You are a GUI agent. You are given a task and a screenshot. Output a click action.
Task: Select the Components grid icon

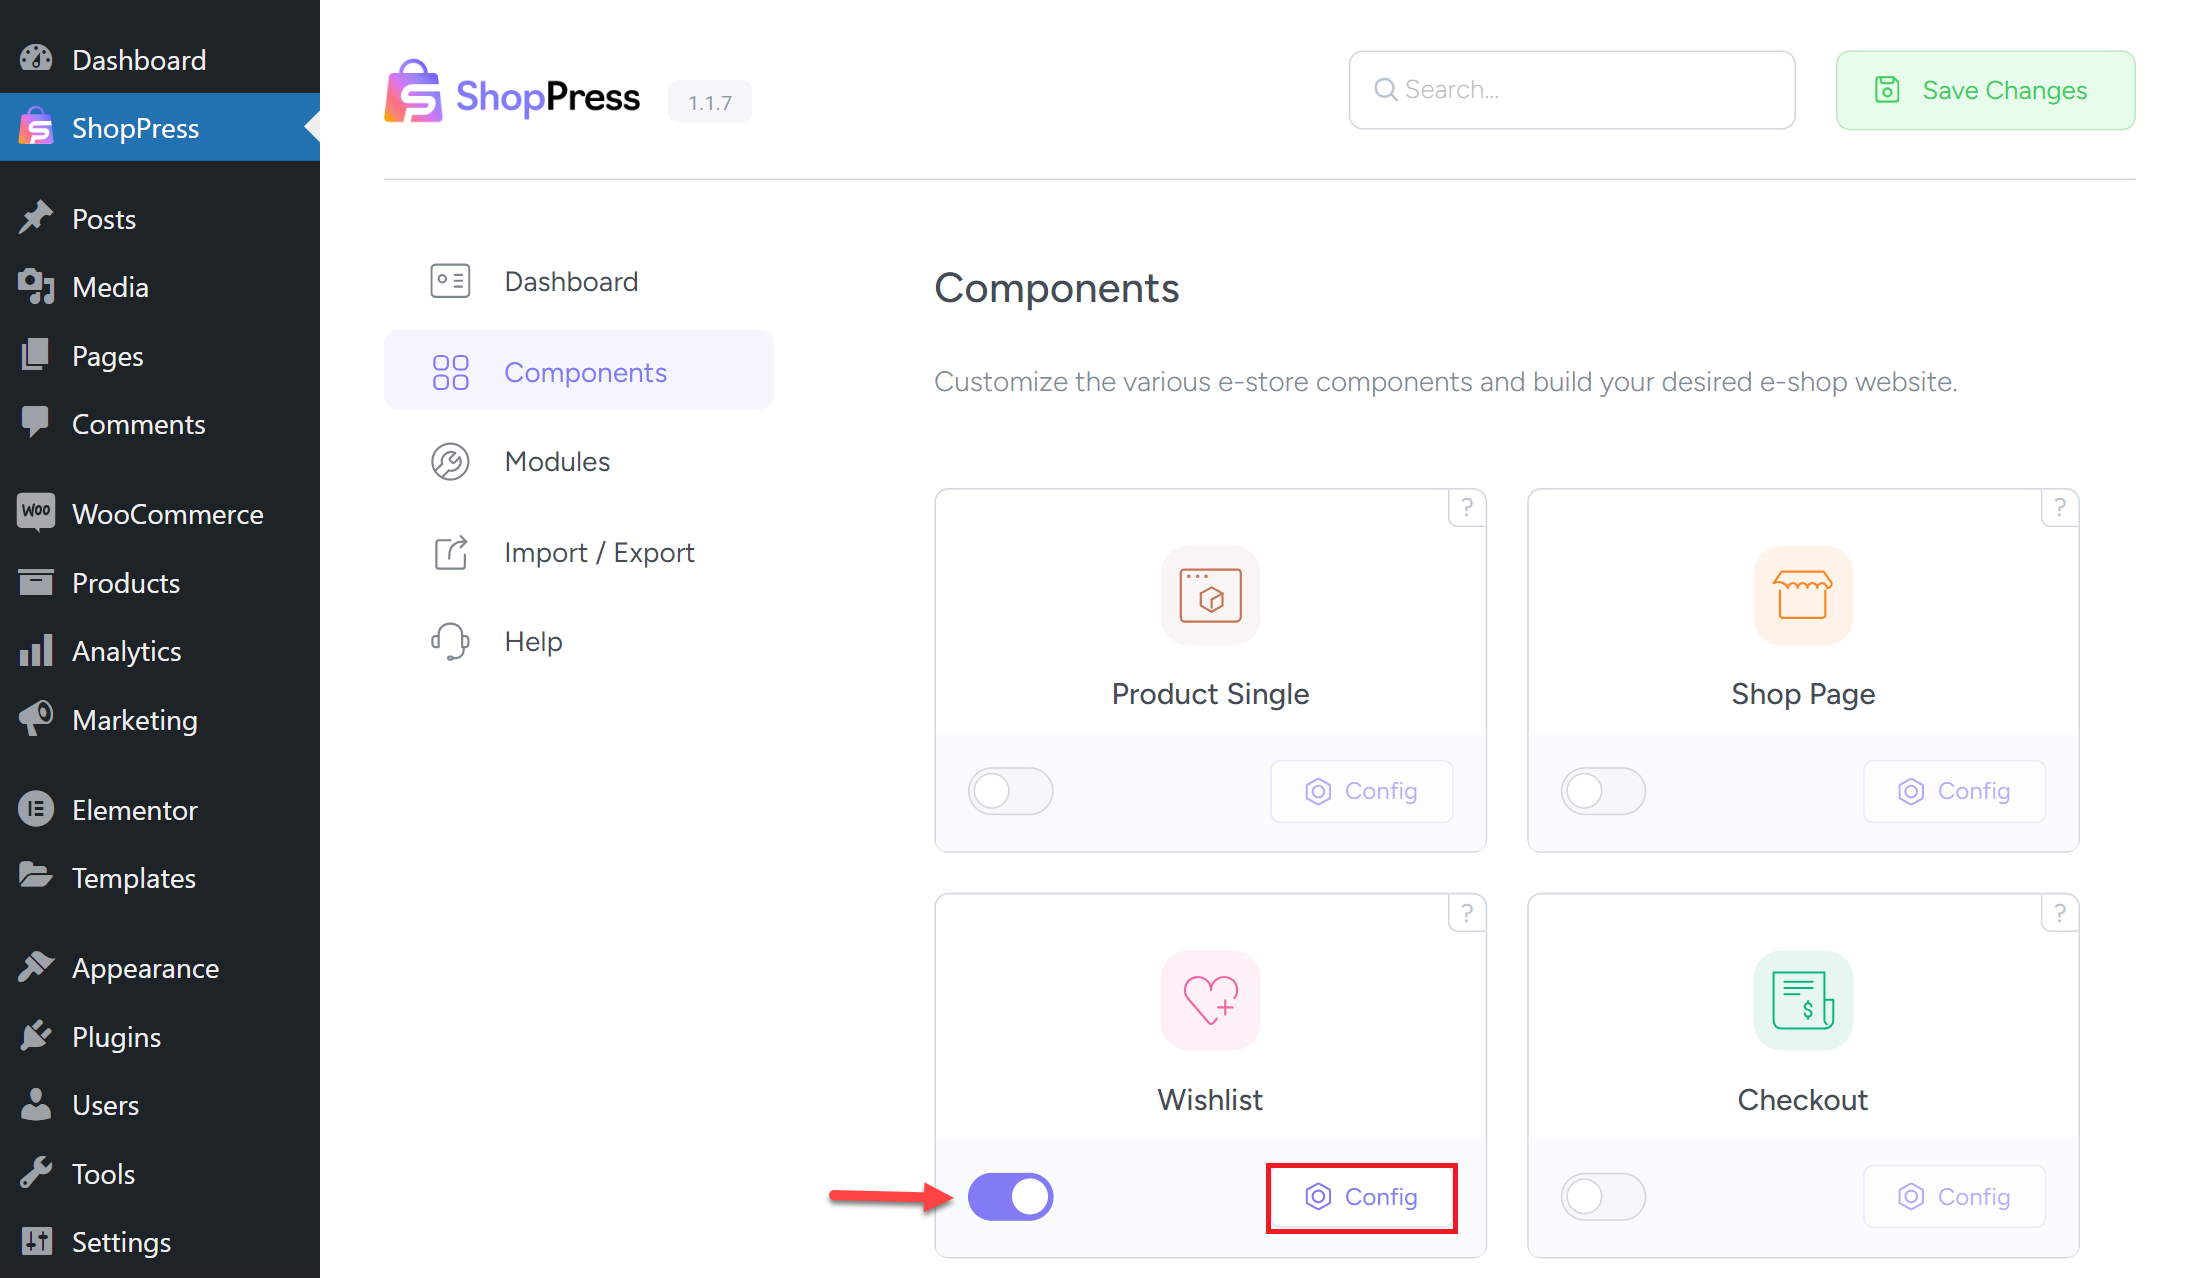pos(450,370)
